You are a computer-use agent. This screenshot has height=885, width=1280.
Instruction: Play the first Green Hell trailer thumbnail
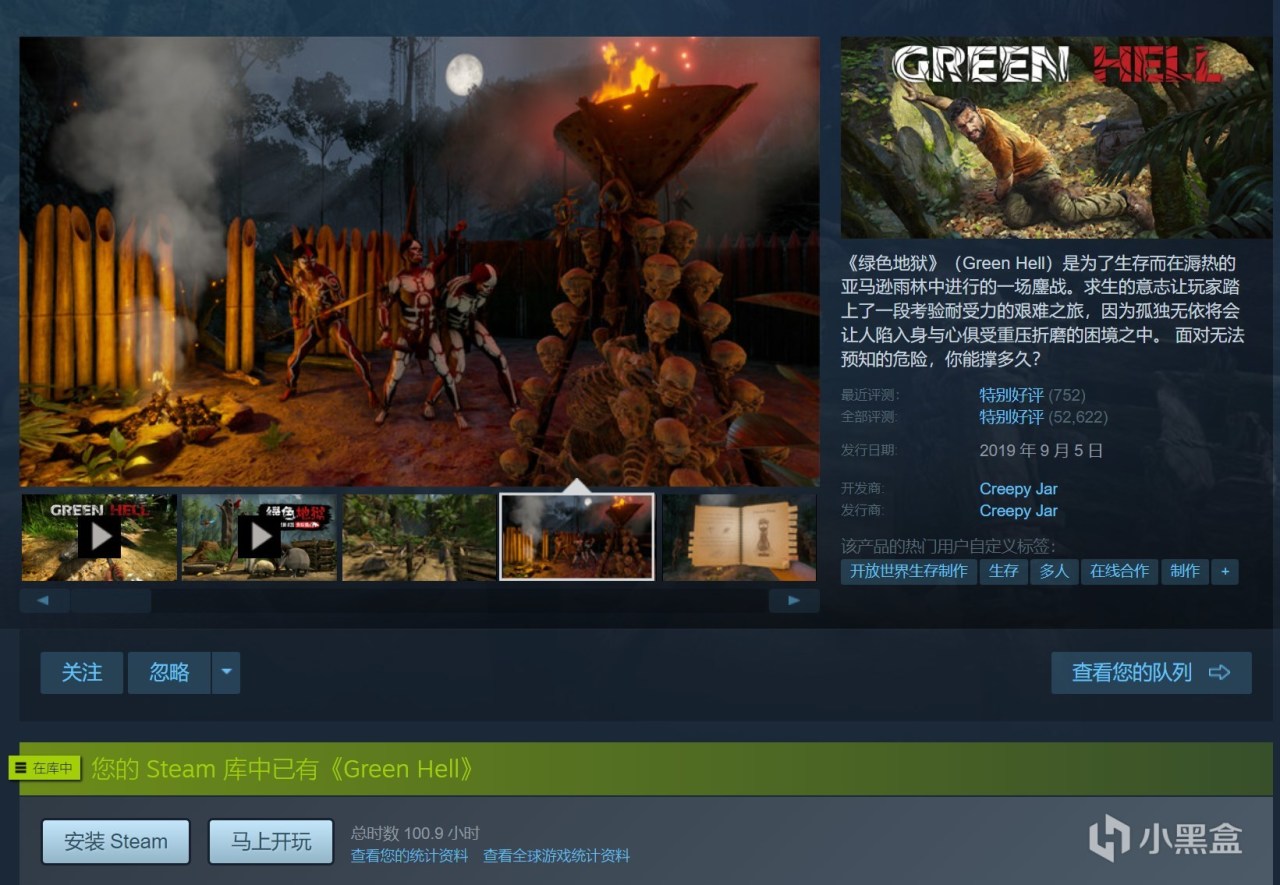coord(100,537)
